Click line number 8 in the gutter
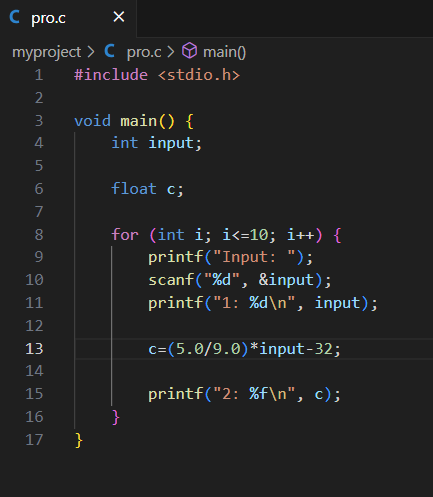Viewport: 433px width, 497px height. pyautogui.click(x=39, y=235)
